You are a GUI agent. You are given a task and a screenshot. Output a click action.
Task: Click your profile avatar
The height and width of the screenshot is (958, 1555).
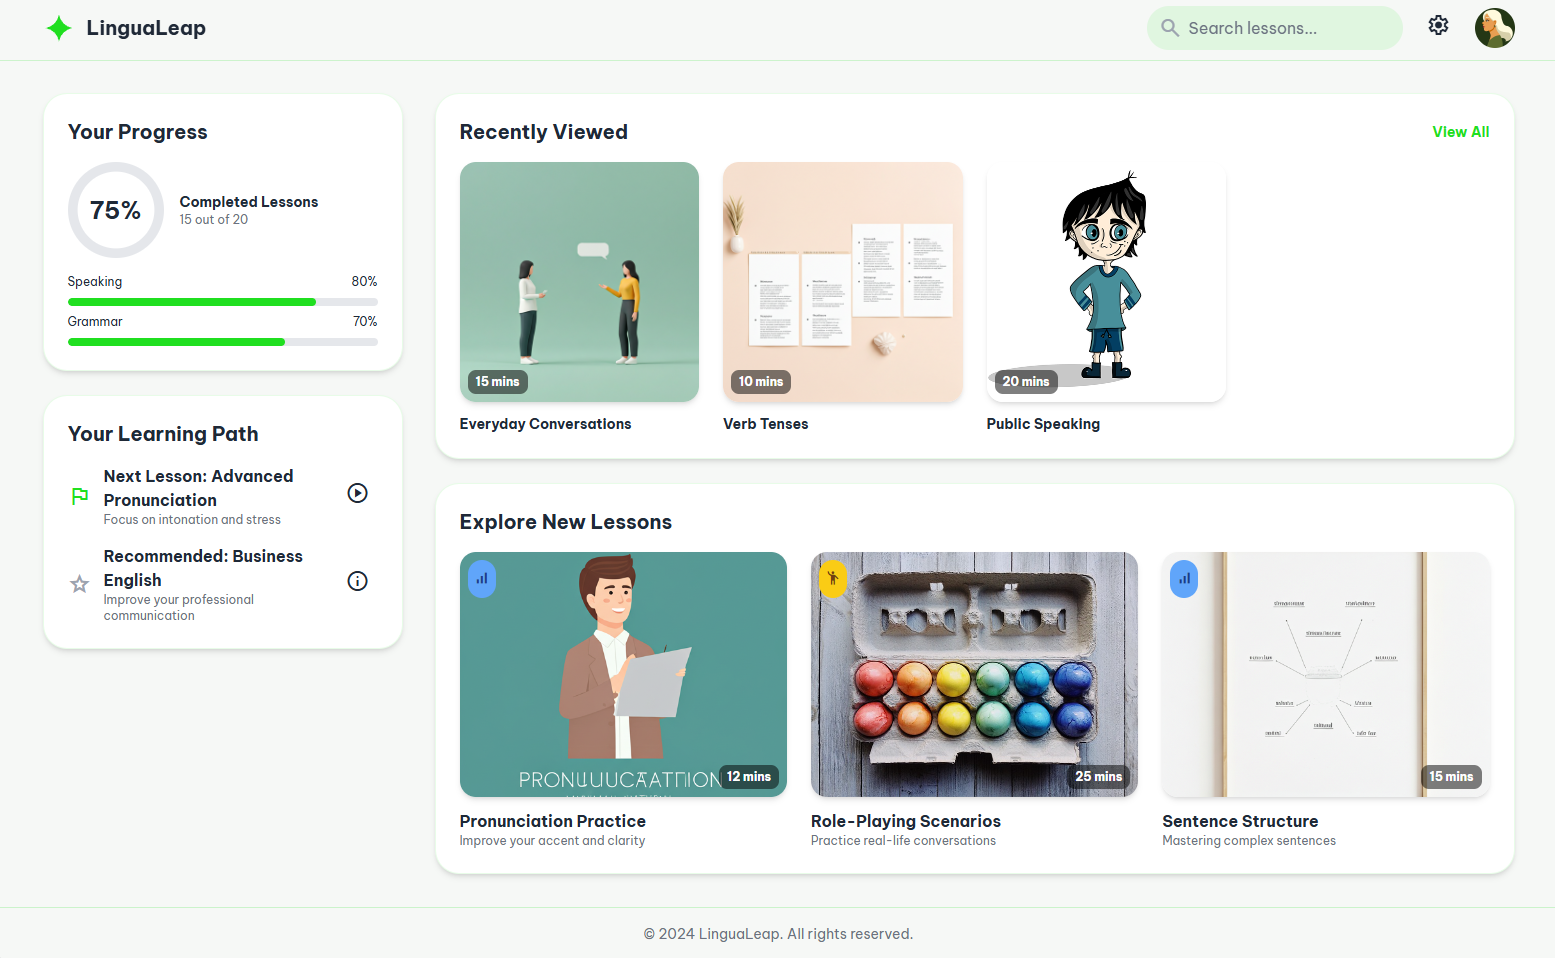(1495, 27)
